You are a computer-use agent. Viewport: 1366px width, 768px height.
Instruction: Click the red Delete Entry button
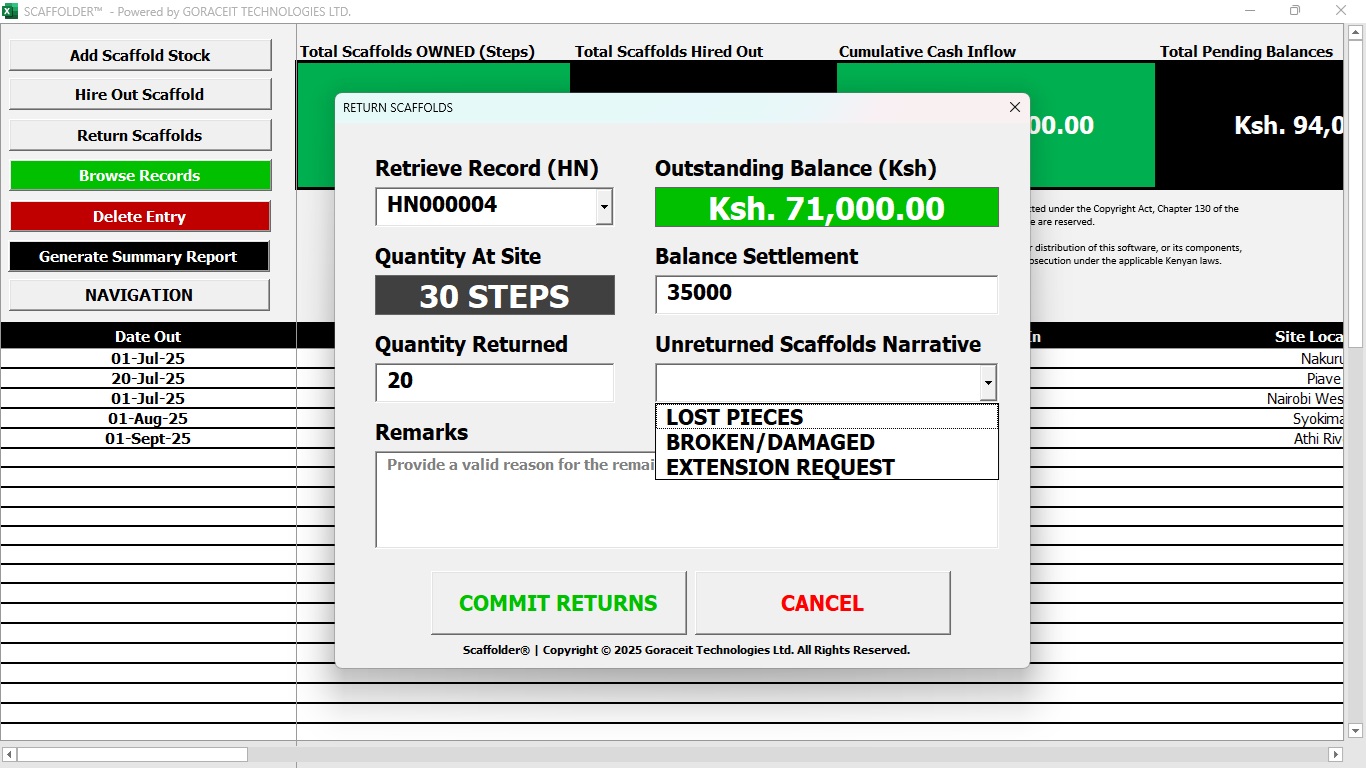pyautogui.click(x=140, y=216)
